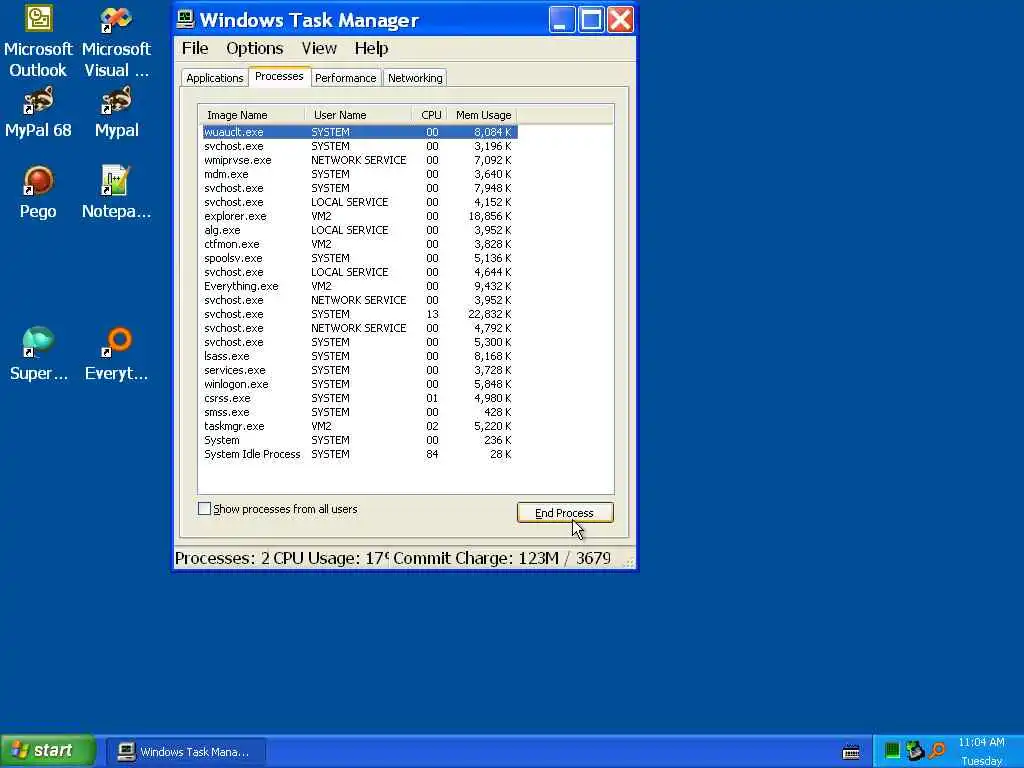Screen dimensions: 1024x768
Task: Sort by User Name column header
Action: (359, 115)
